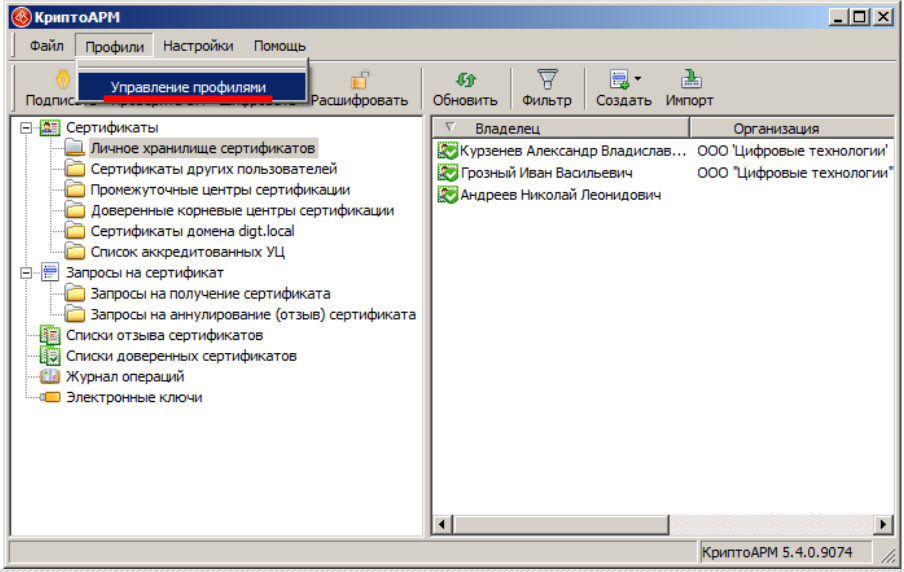Collapse the Запросы на сертификат node
904x572 pixels.
click(x=26, y=273)
